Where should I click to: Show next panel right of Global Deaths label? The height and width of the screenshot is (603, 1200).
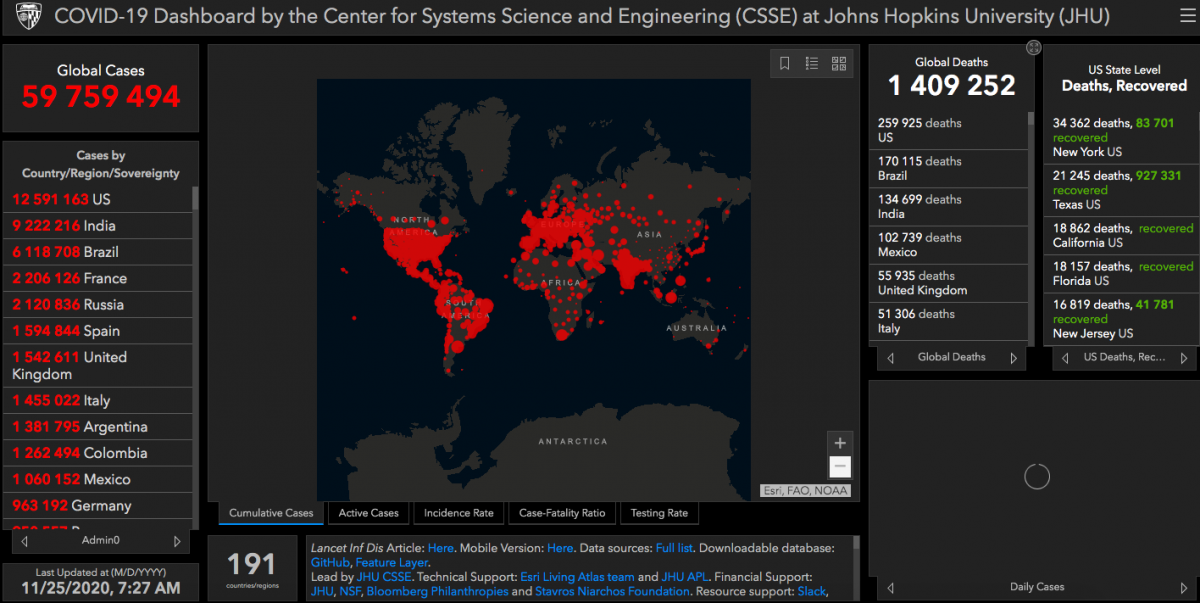1013,357
